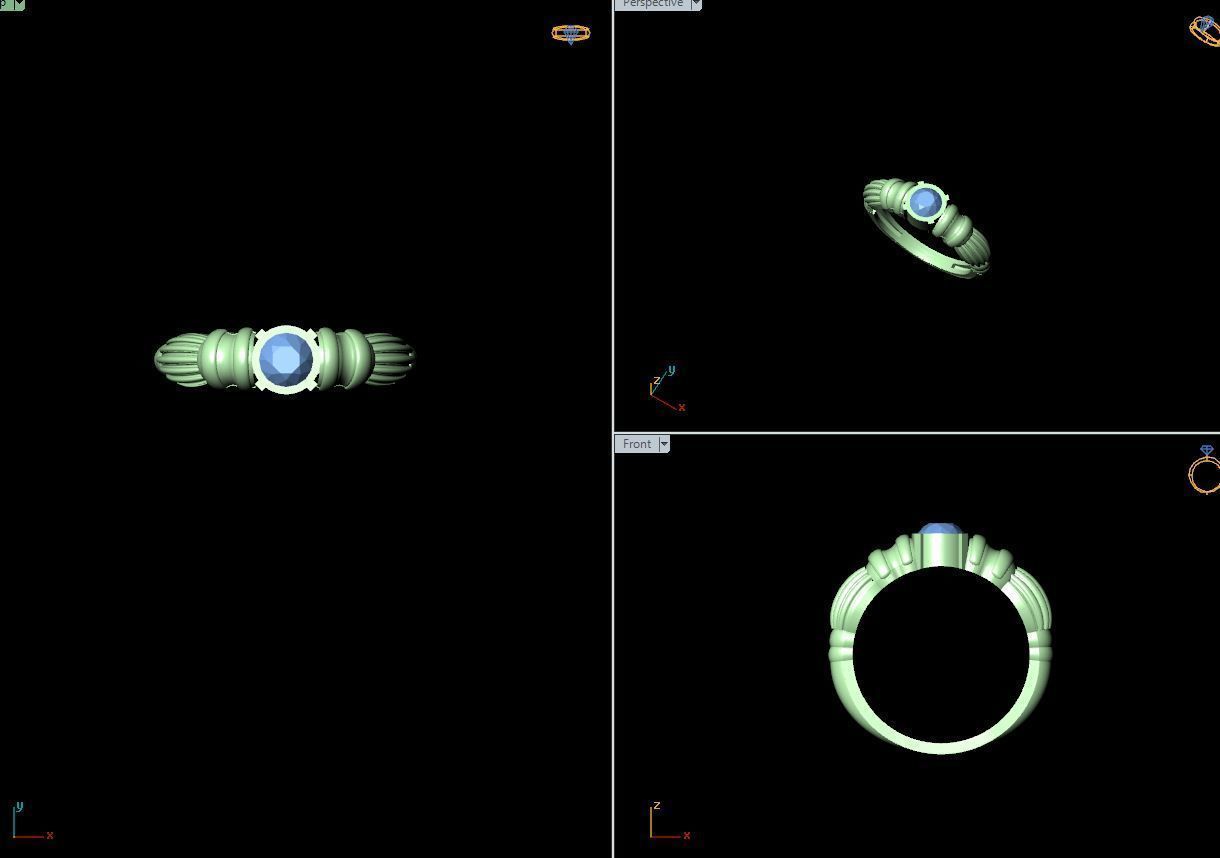Viewport: 1220px width, 858px height.
Task: Click the gem top in the Front view
Action: pos(939,529)
